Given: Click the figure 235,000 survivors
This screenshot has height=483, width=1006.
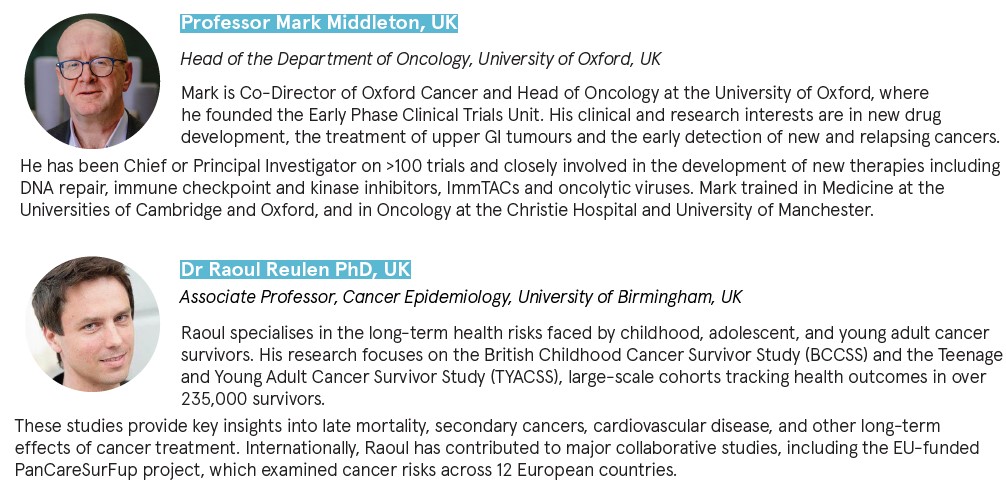Looking at the screenshot, I should [x=252, y=399].
